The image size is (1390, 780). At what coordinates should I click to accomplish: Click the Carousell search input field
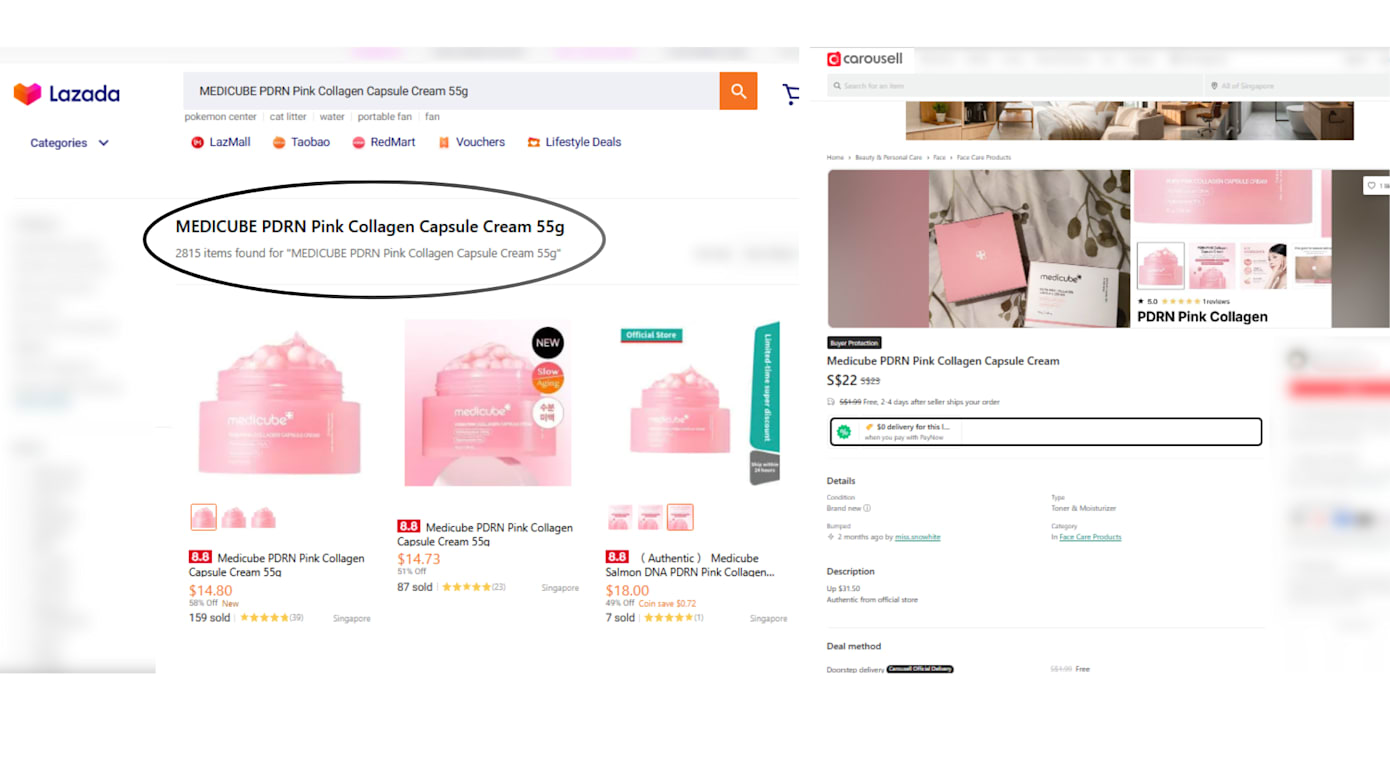coord(1015,86)
